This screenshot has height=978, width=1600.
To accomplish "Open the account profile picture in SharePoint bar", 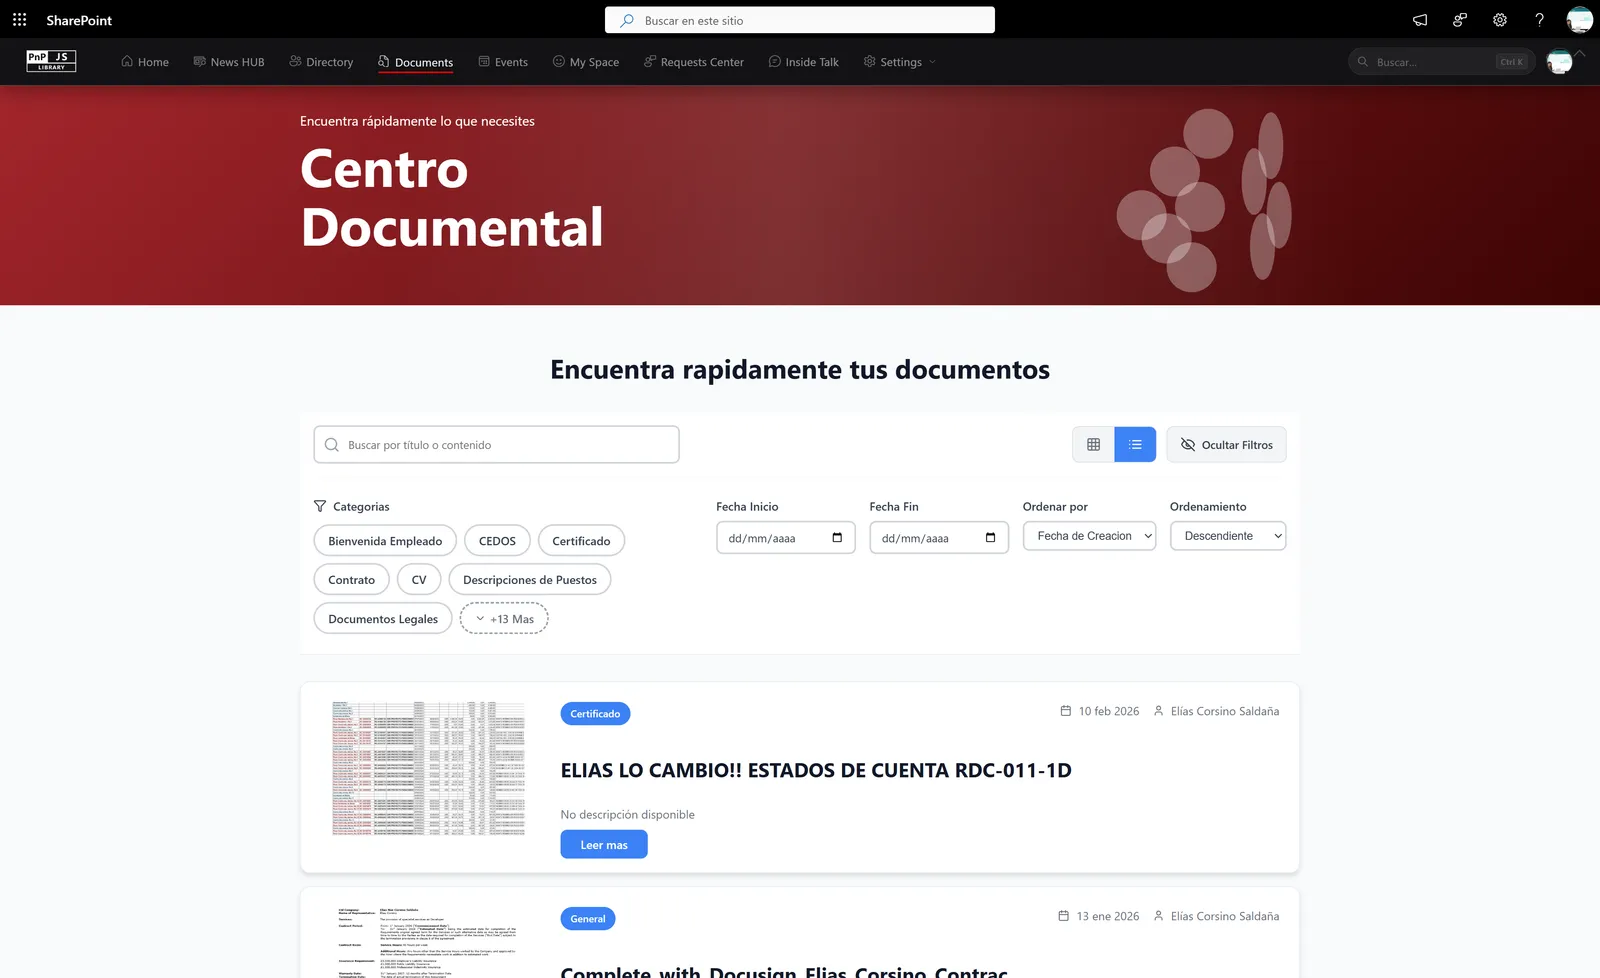I will (x=1580, y=20).
